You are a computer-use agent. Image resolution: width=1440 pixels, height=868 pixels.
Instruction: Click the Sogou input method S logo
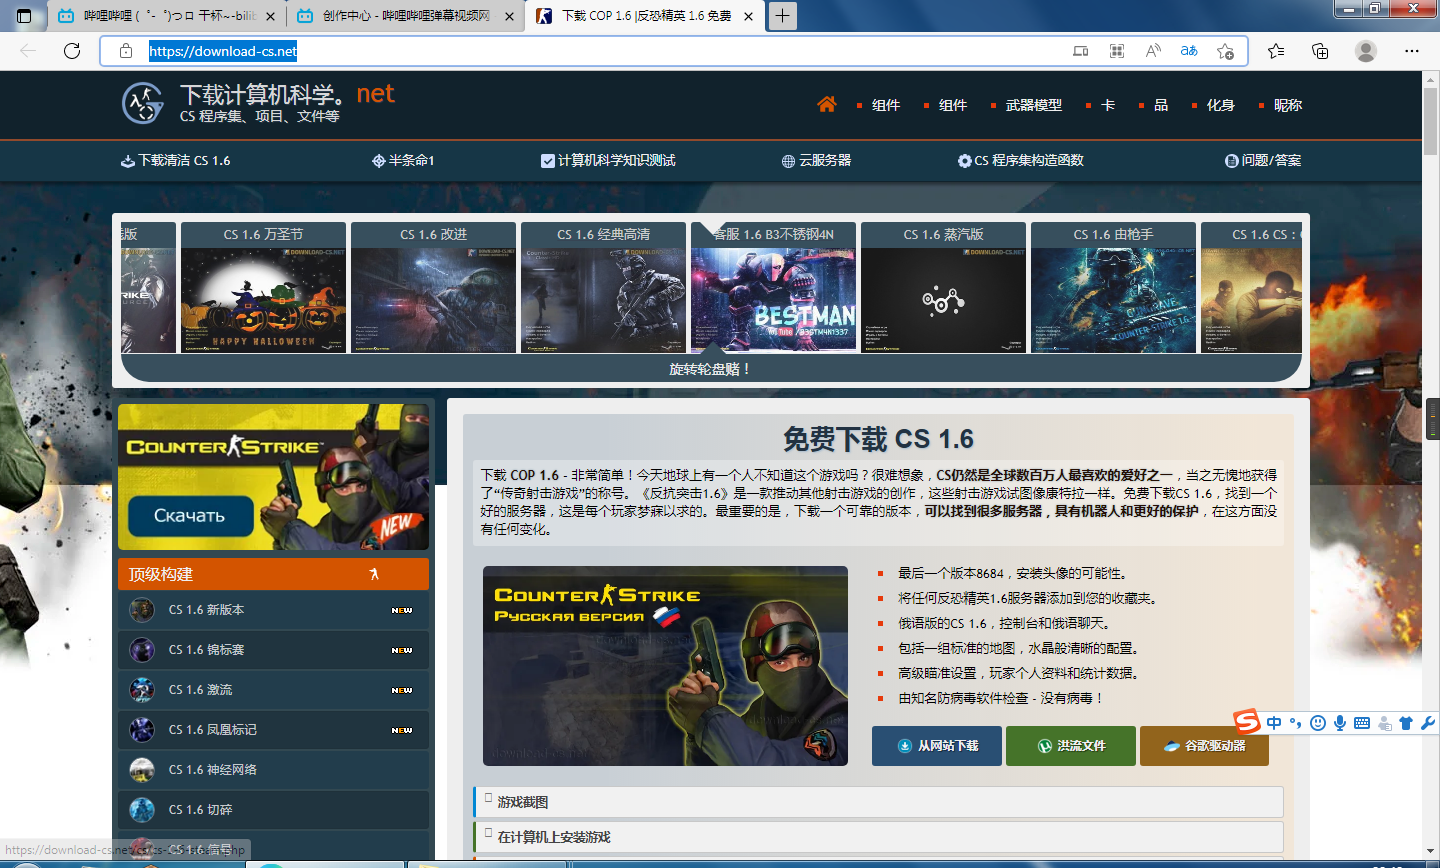point(1246,721)
